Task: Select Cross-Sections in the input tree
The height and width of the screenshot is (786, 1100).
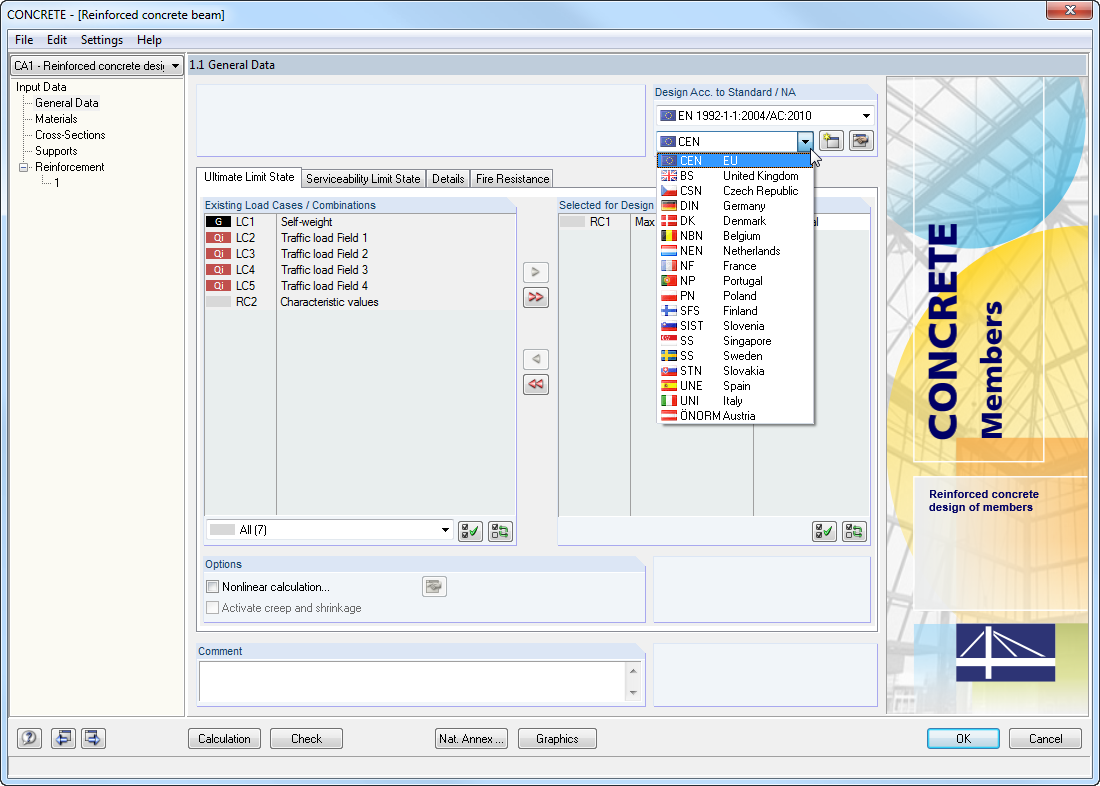Action: (x=70, y=135)
